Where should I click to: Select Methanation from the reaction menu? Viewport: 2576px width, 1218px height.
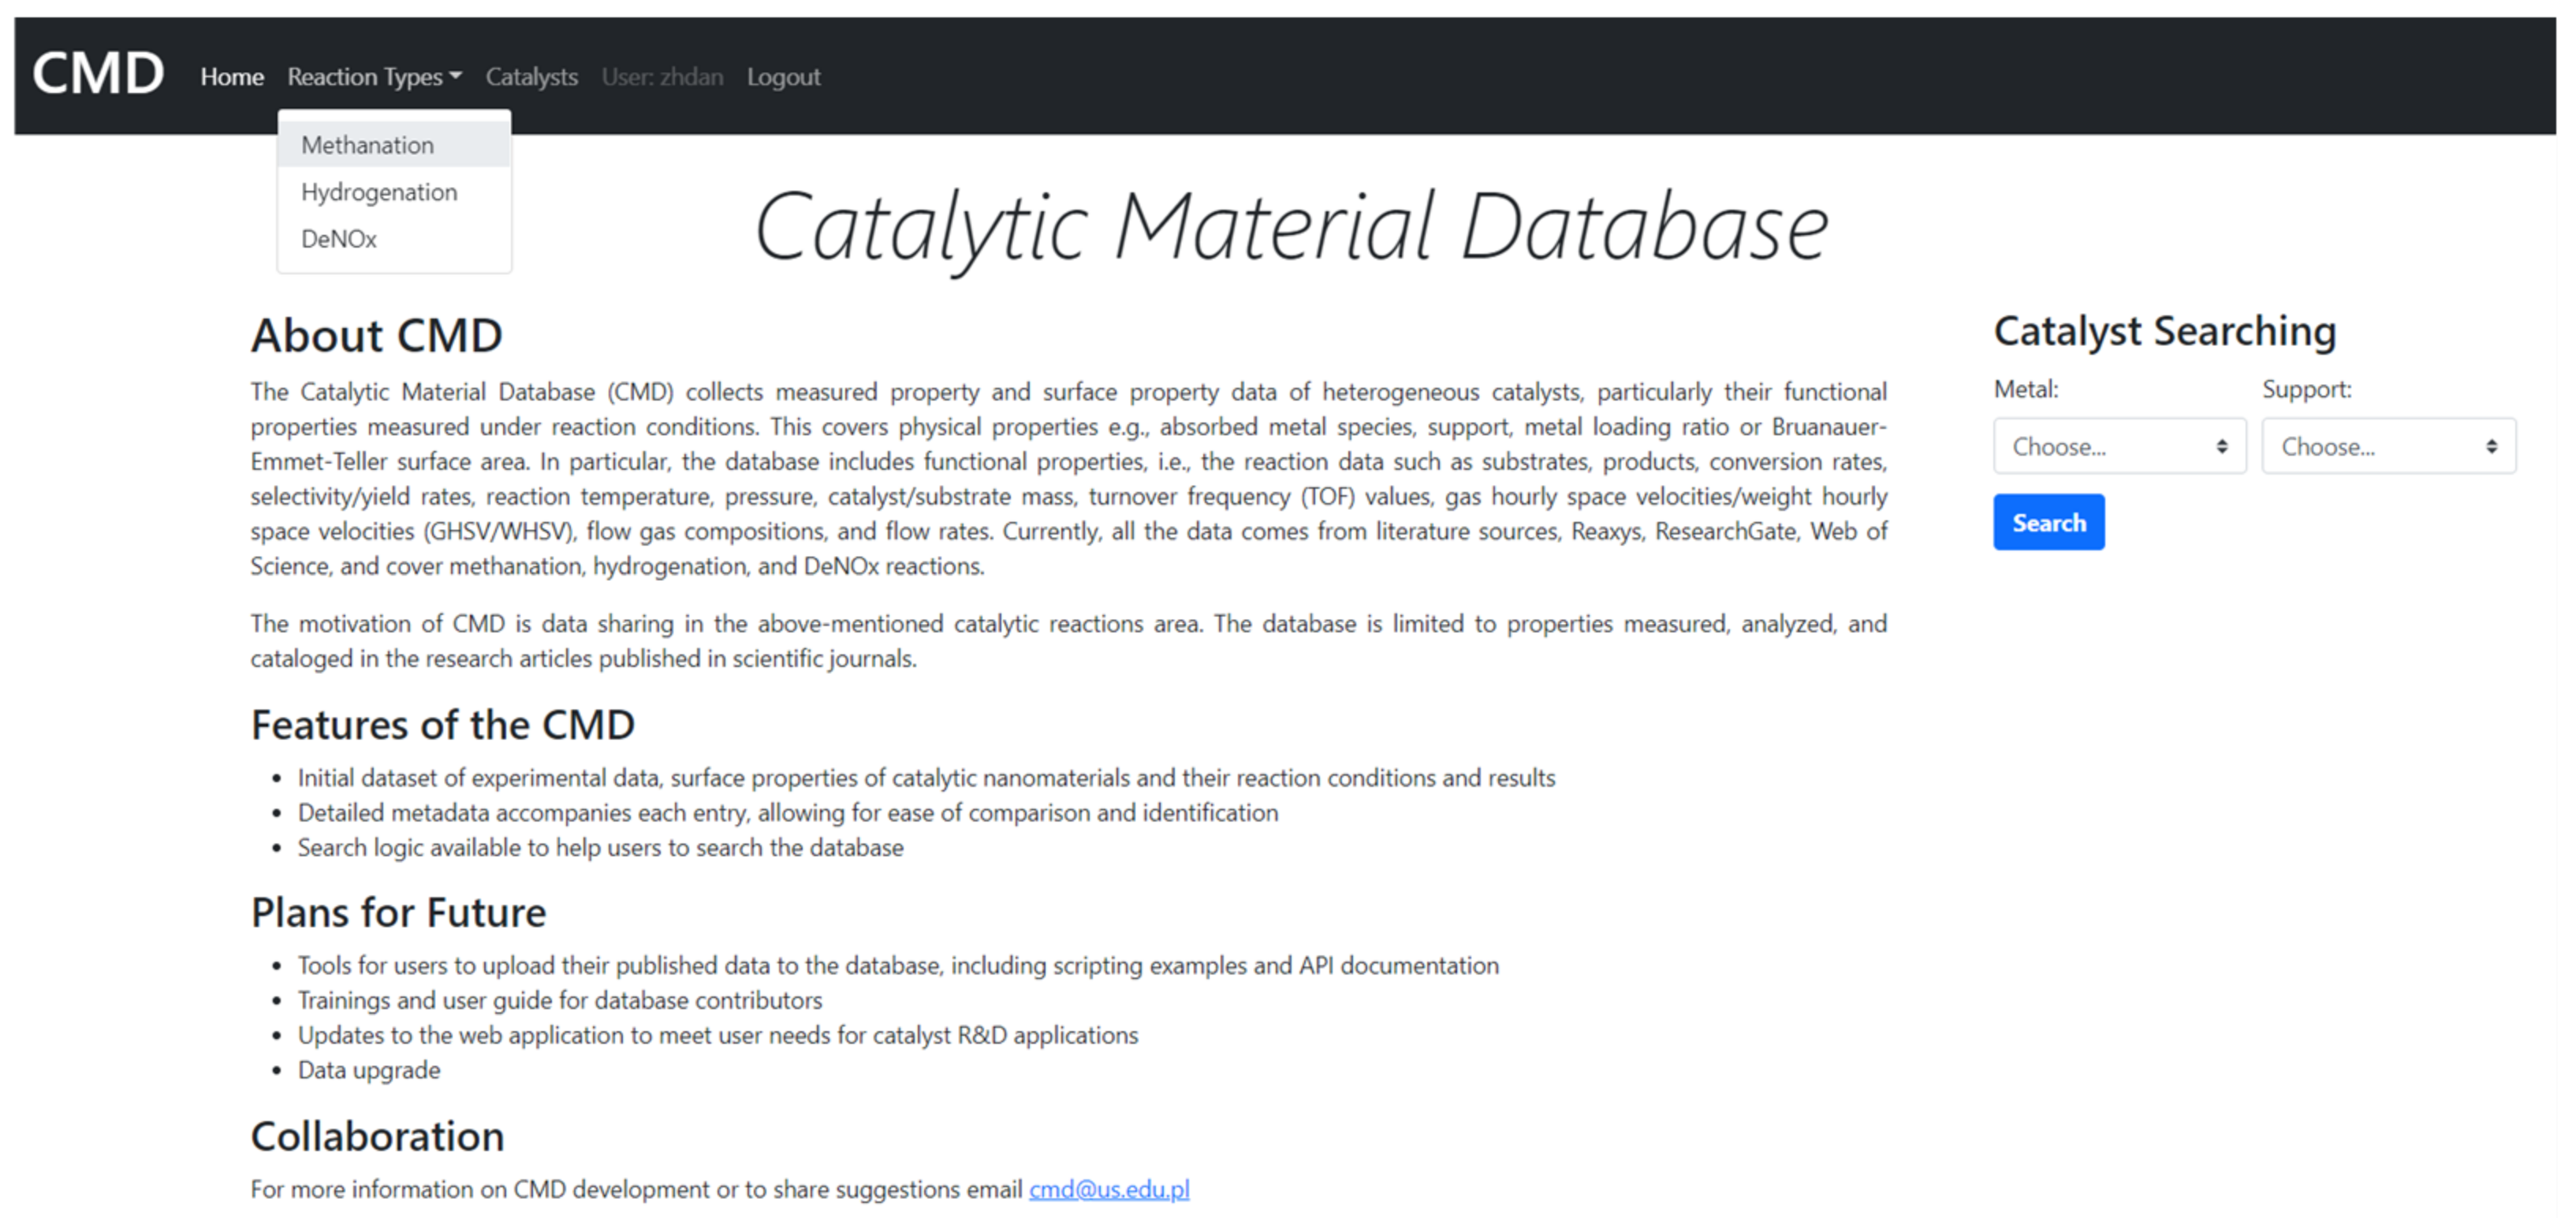point(367,145)
